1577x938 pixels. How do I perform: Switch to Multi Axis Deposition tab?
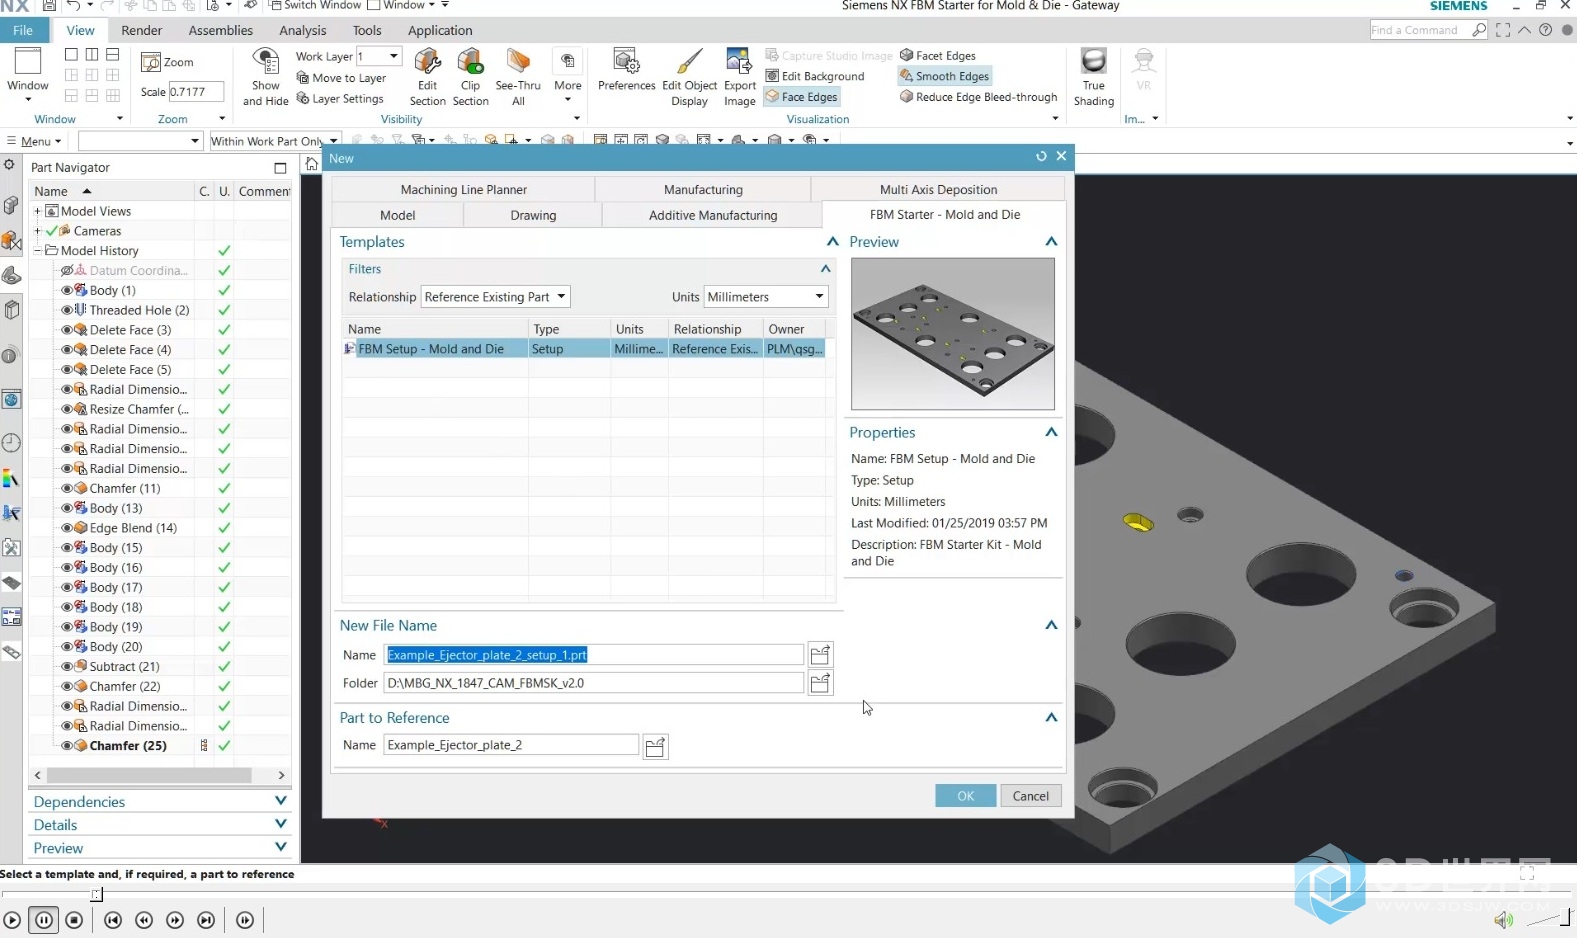[x=938, y=189]
